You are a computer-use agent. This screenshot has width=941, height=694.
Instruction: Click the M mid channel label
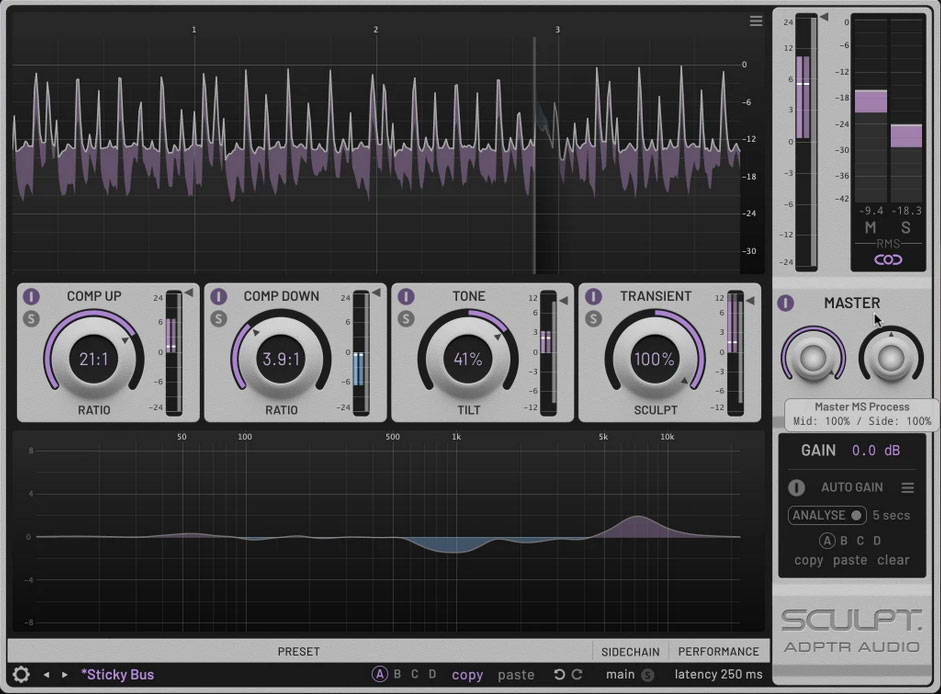click(870, 228)
